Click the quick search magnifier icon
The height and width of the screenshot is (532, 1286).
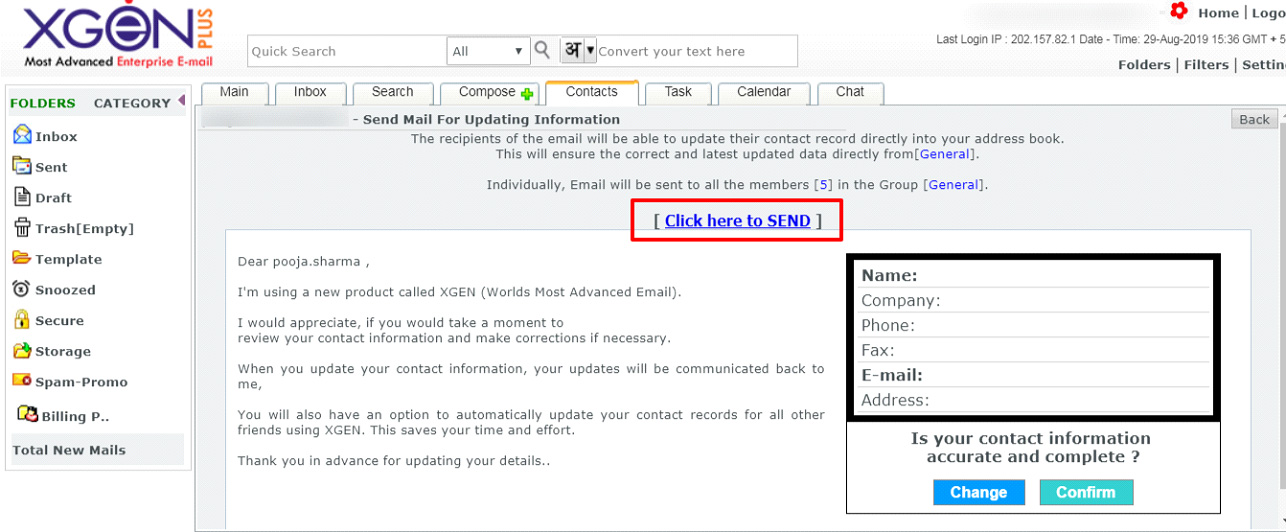tap(542, 50)
